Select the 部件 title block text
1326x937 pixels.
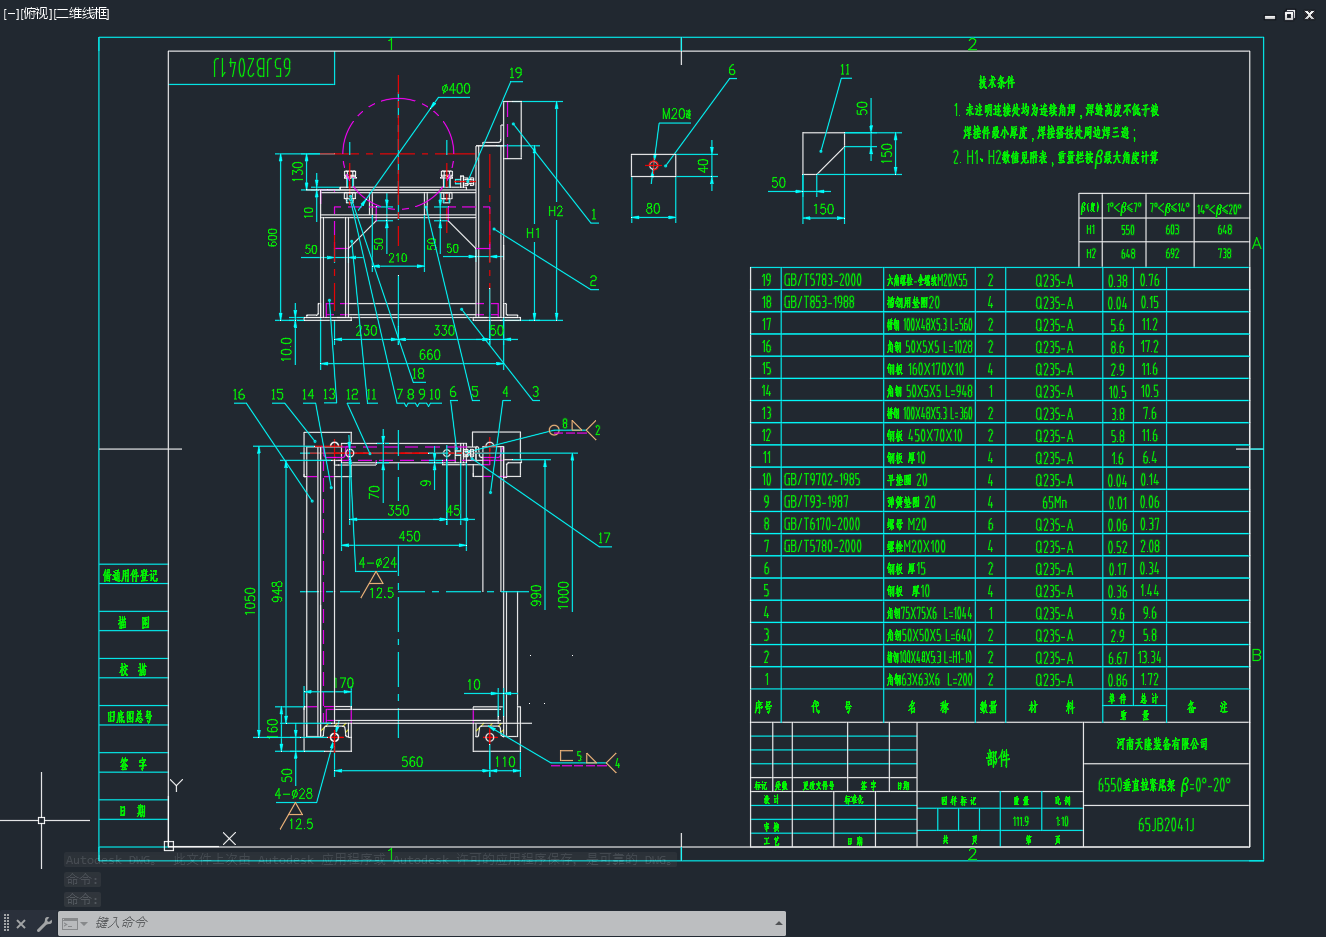coord(998,759)
